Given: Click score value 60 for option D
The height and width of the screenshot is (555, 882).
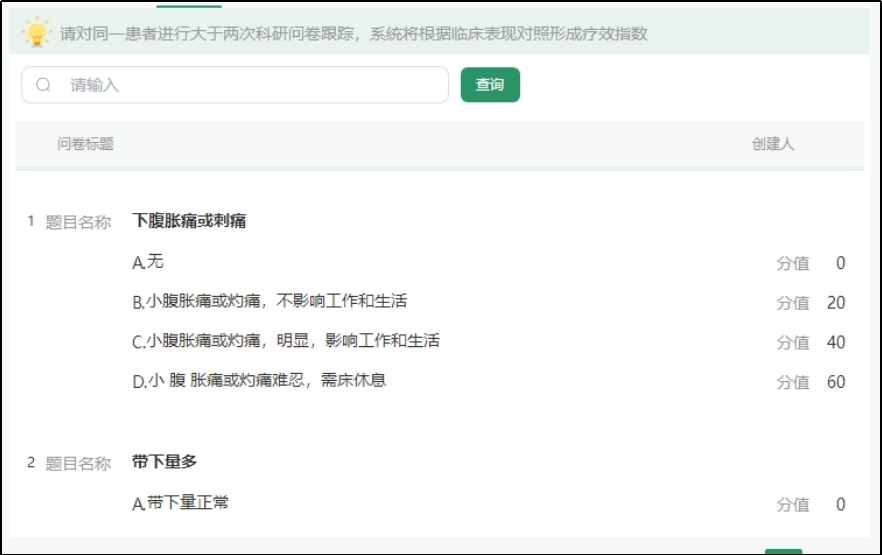Looking at the screenshot, I should tap(835, 382).
